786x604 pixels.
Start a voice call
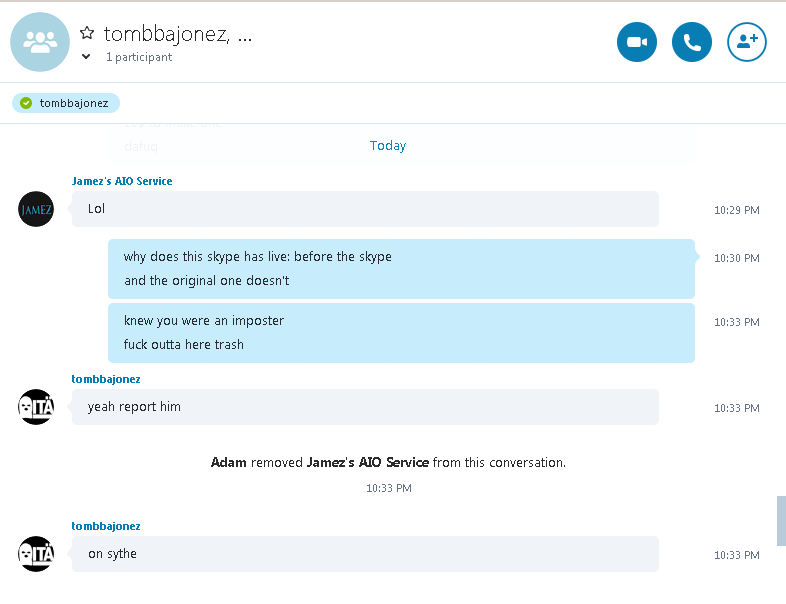click(692, 42)
